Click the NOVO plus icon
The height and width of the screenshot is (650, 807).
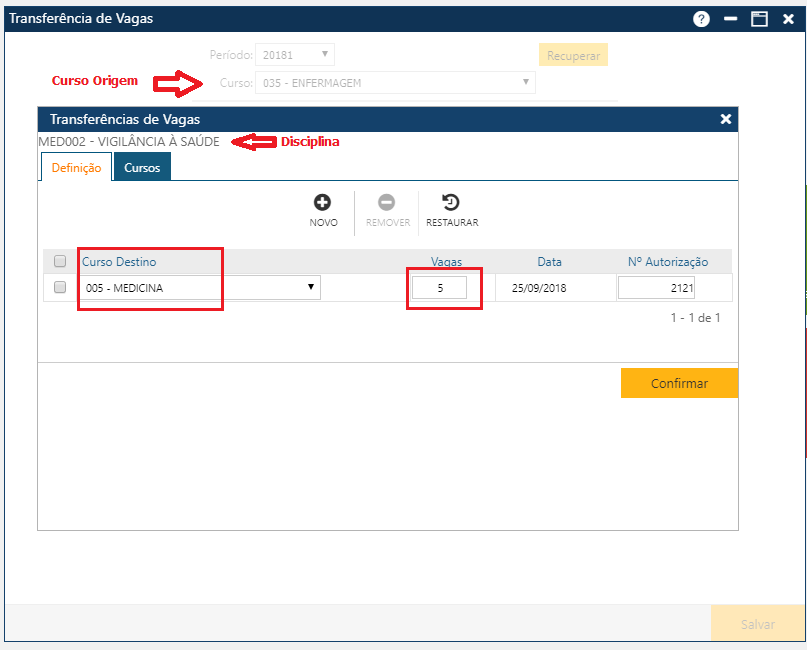[x=323, y=203]
